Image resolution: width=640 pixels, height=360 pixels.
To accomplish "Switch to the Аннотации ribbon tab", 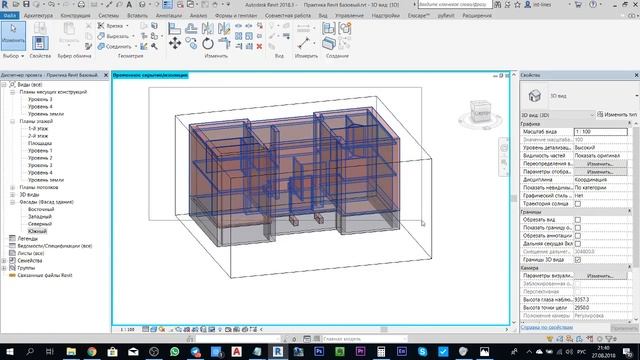I will point(169,16).
